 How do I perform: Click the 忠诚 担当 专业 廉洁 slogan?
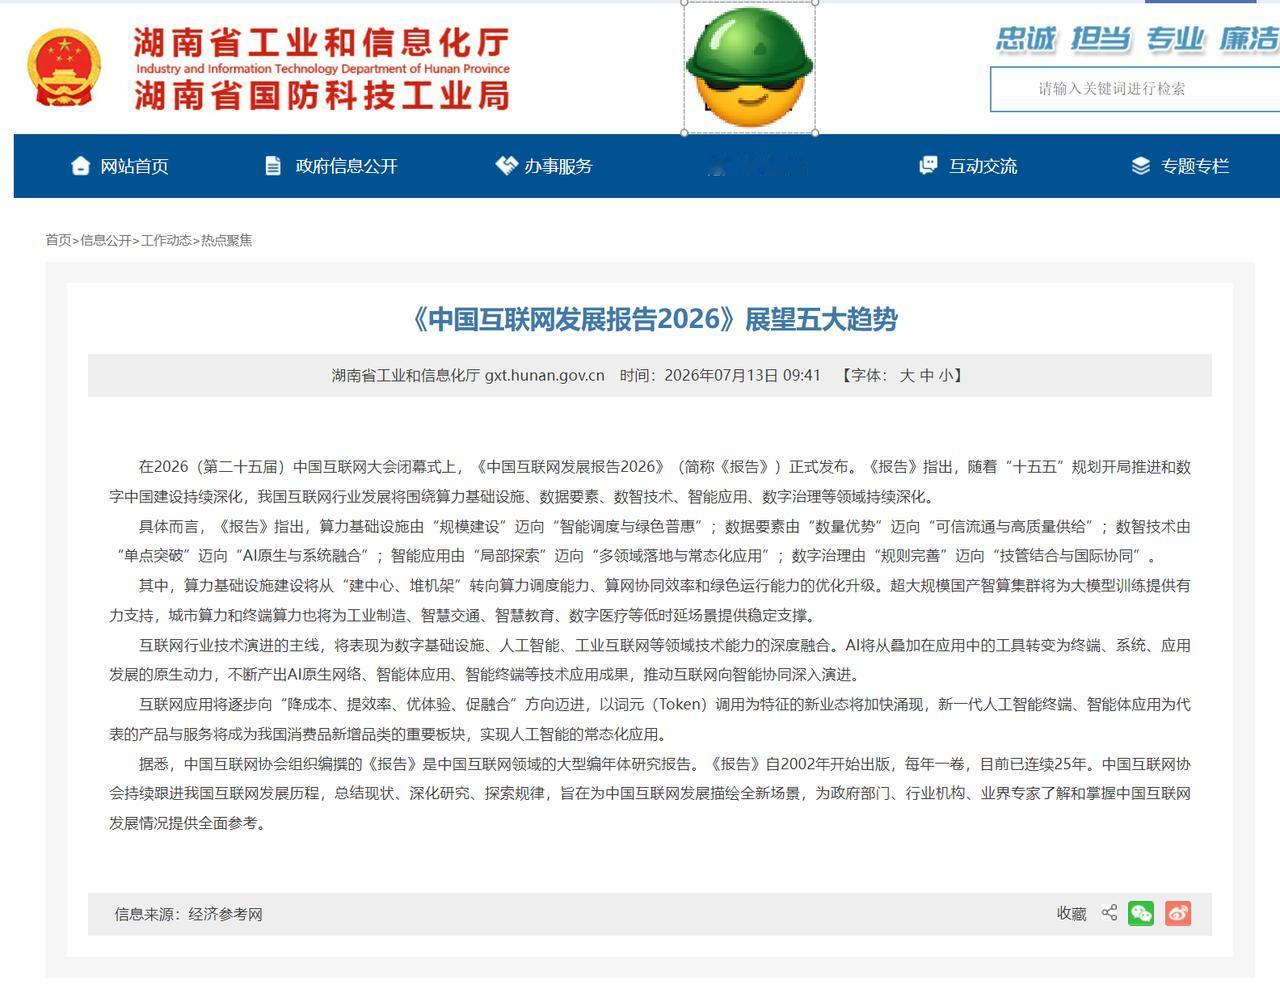(1137, 39)
